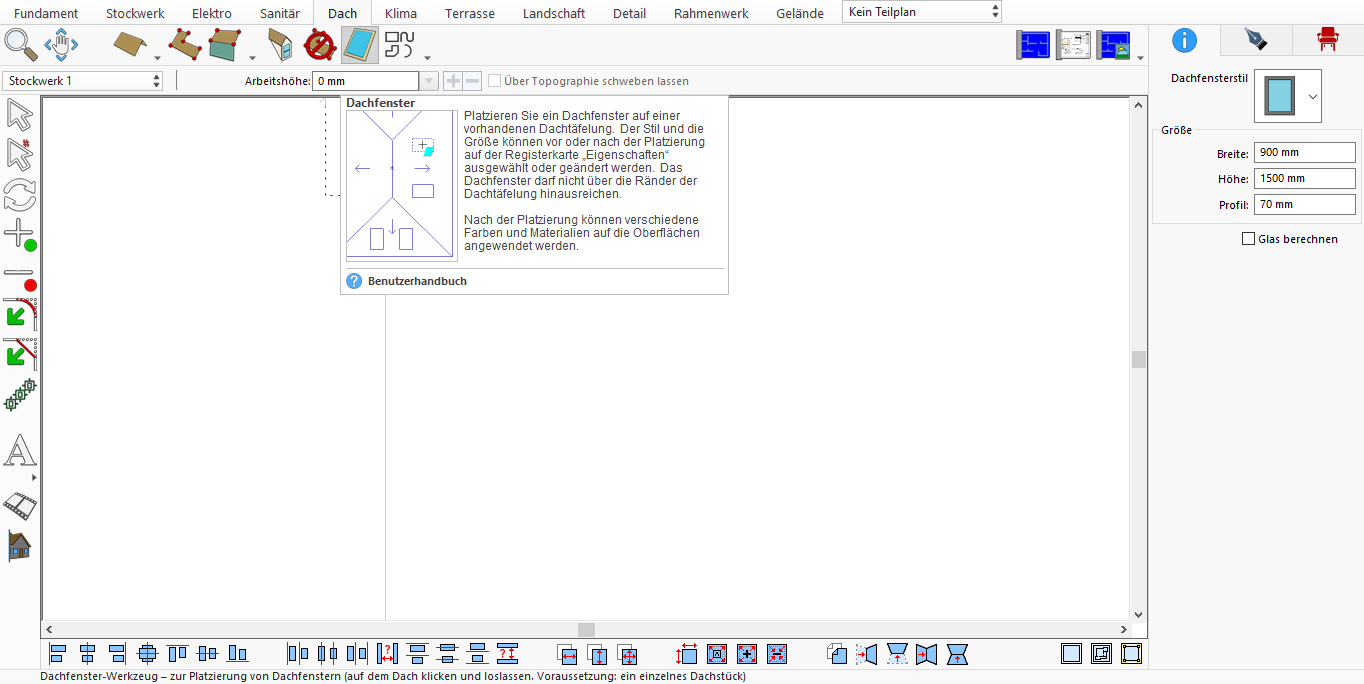Select the magnifier zoom tool
Viewport: 1364px width, 684px height.
[20, 44]
